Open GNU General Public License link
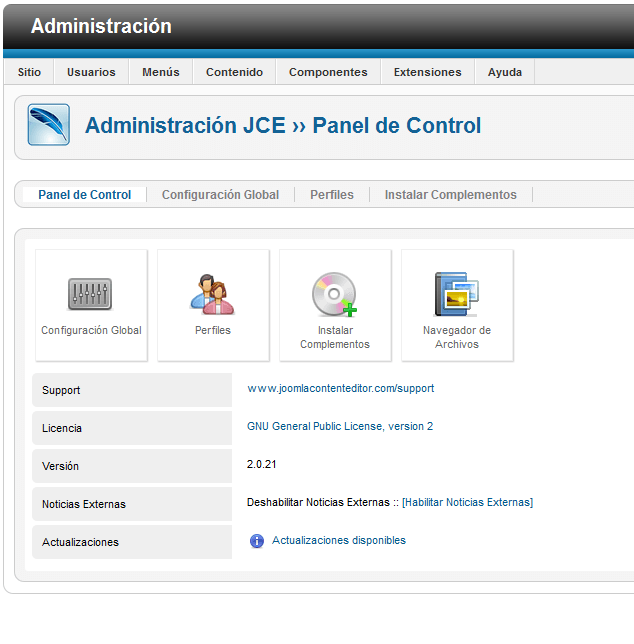The image size is (634, 644). 340,426
